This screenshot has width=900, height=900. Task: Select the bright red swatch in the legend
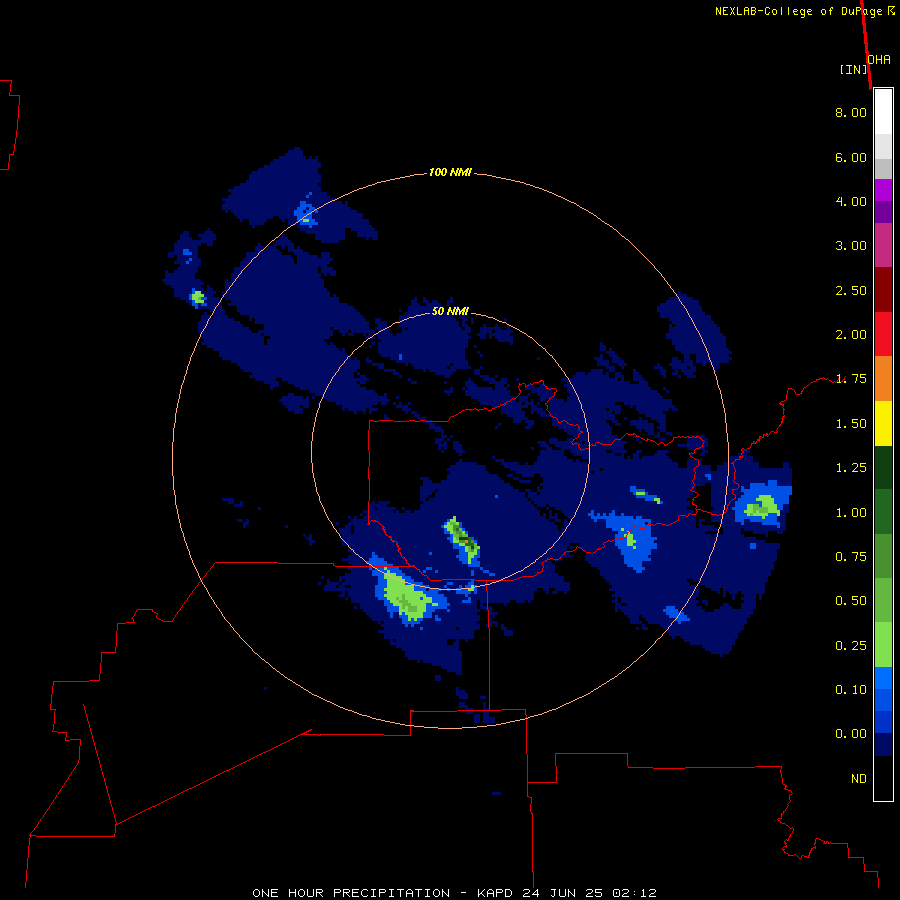click(883, 335)
